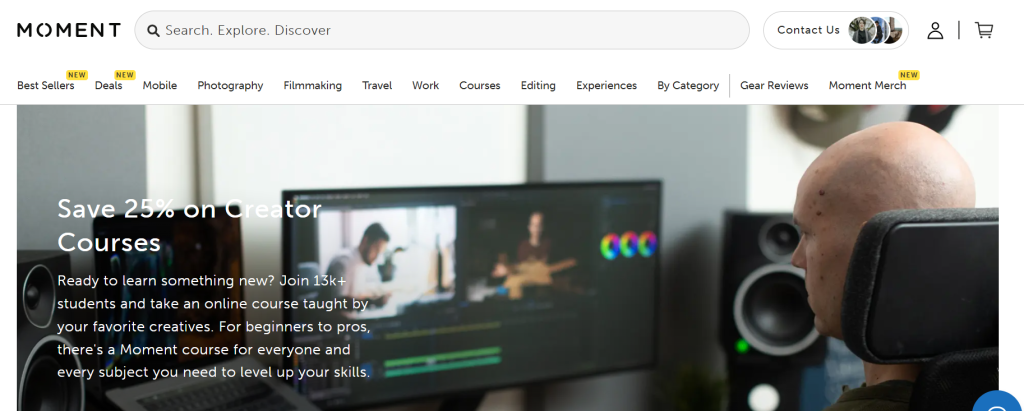Click the search magnifier icon

tap(153, 31)
